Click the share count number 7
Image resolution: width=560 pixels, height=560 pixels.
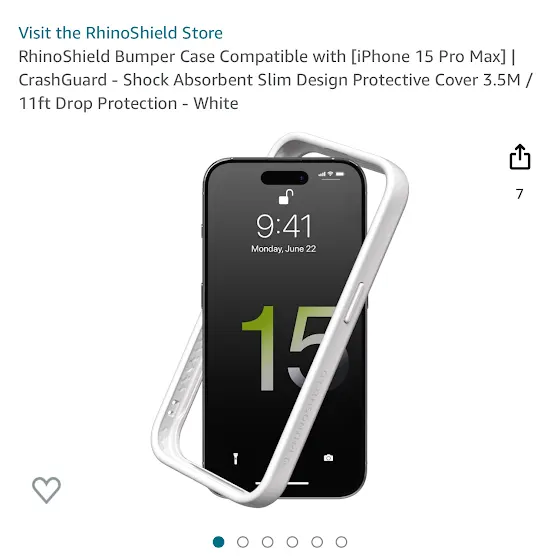520,194
